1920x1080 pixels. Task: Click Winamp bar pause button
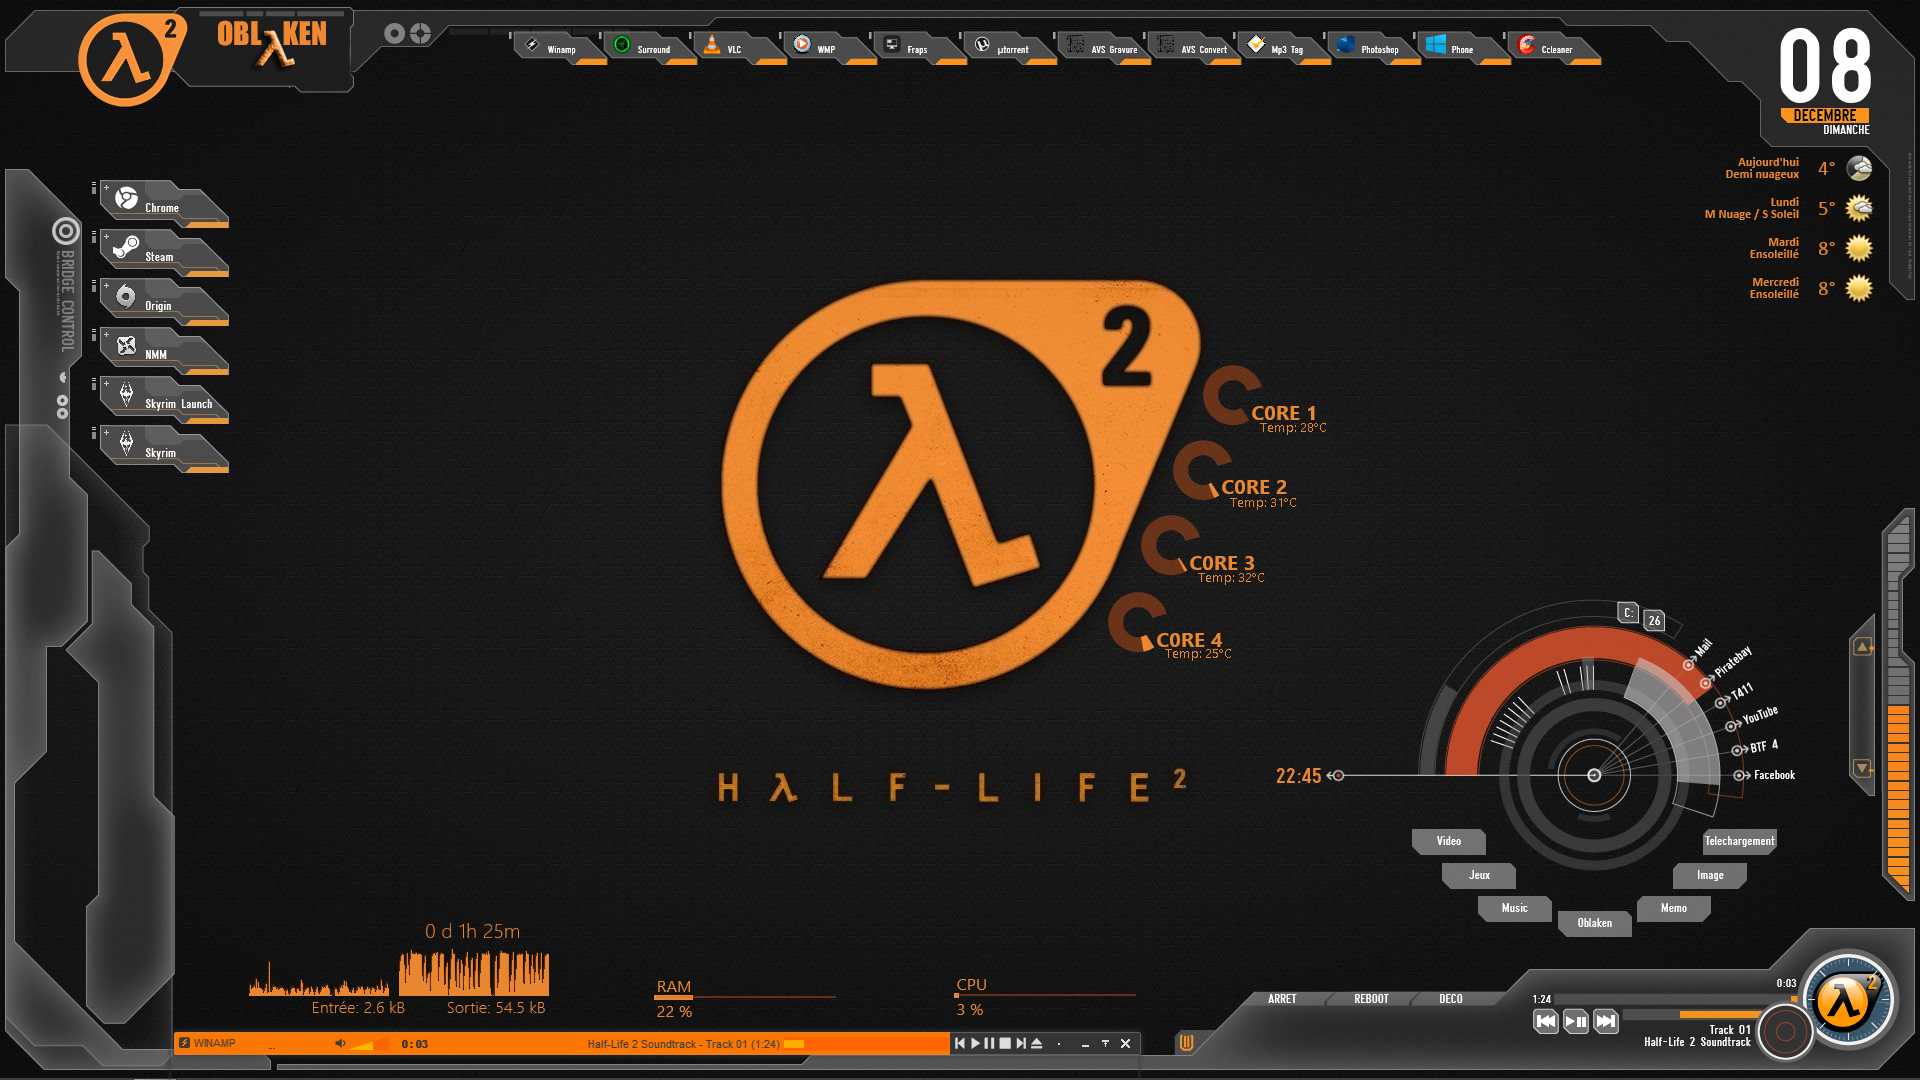[990, 1043]
